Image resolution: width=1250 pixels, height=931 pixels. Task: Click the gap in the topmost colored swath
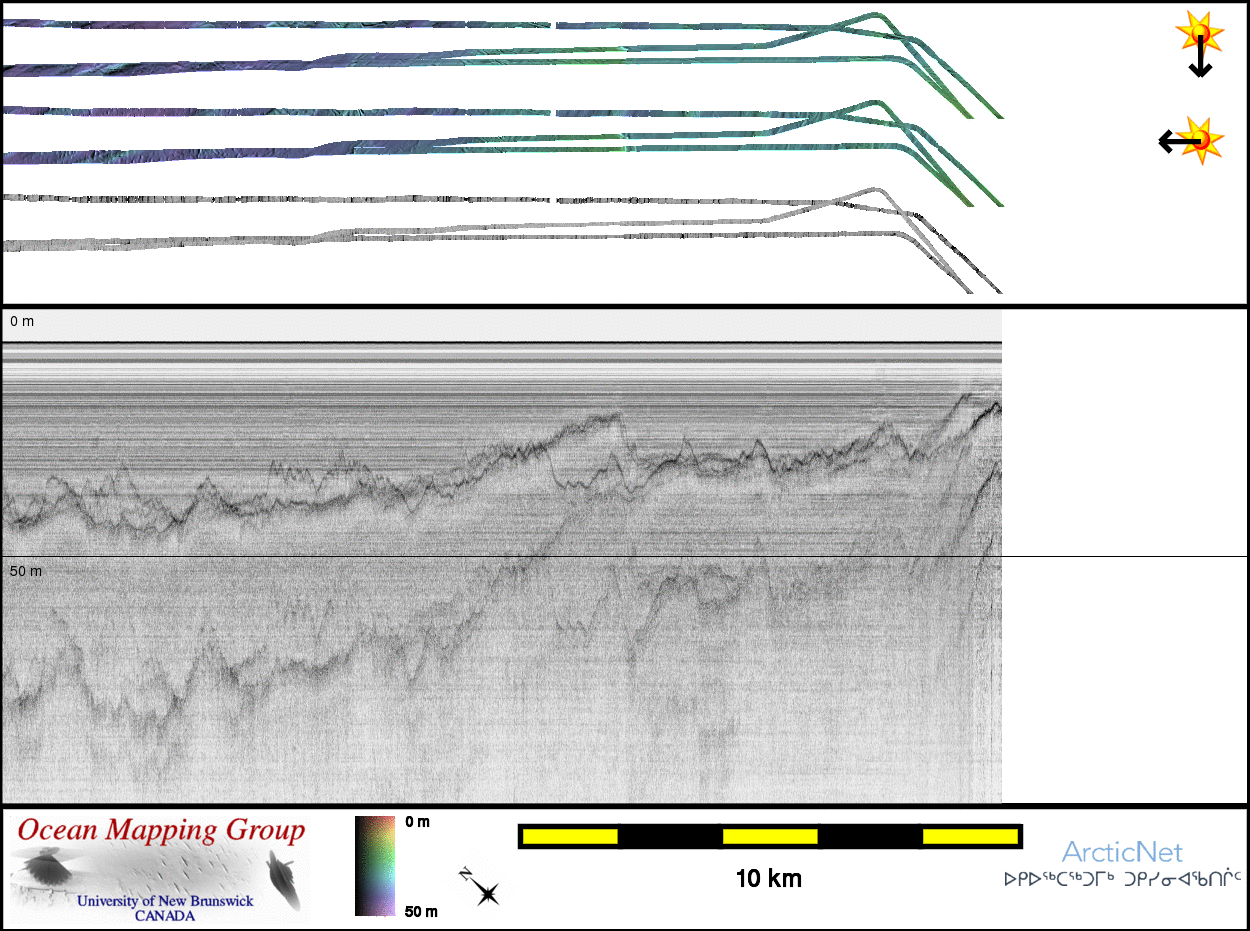(x=553, y=24)
